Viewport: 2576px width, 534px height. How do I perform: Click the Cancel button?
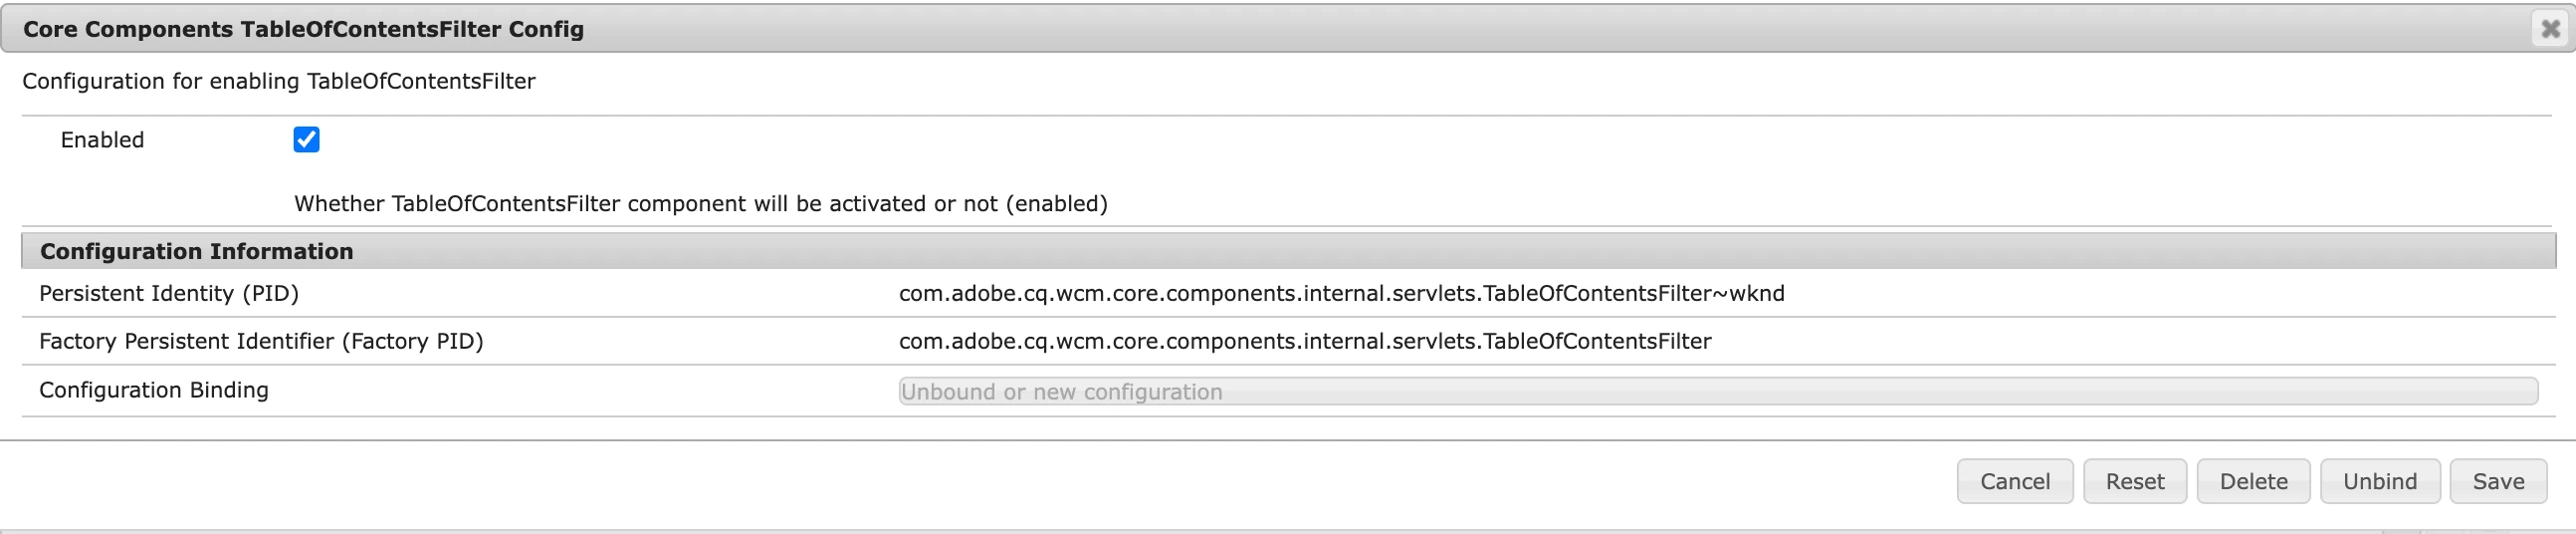pos(2014,481)
